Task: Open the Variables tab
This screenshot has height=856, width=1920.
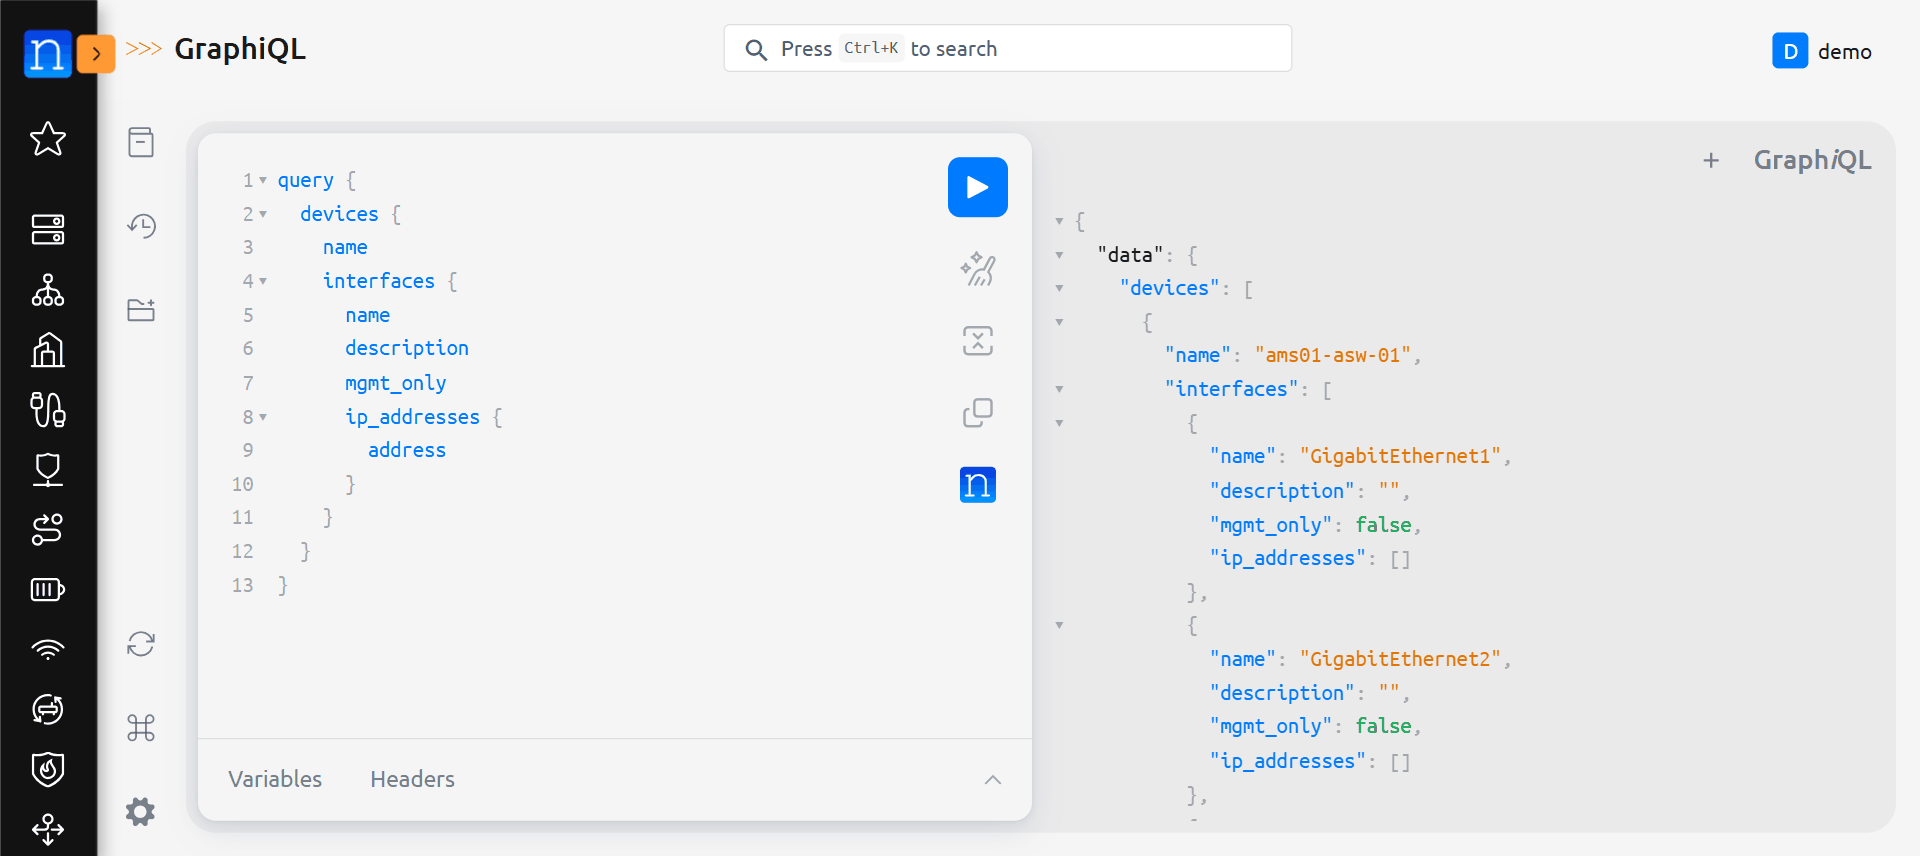Action: coord(275,779)
